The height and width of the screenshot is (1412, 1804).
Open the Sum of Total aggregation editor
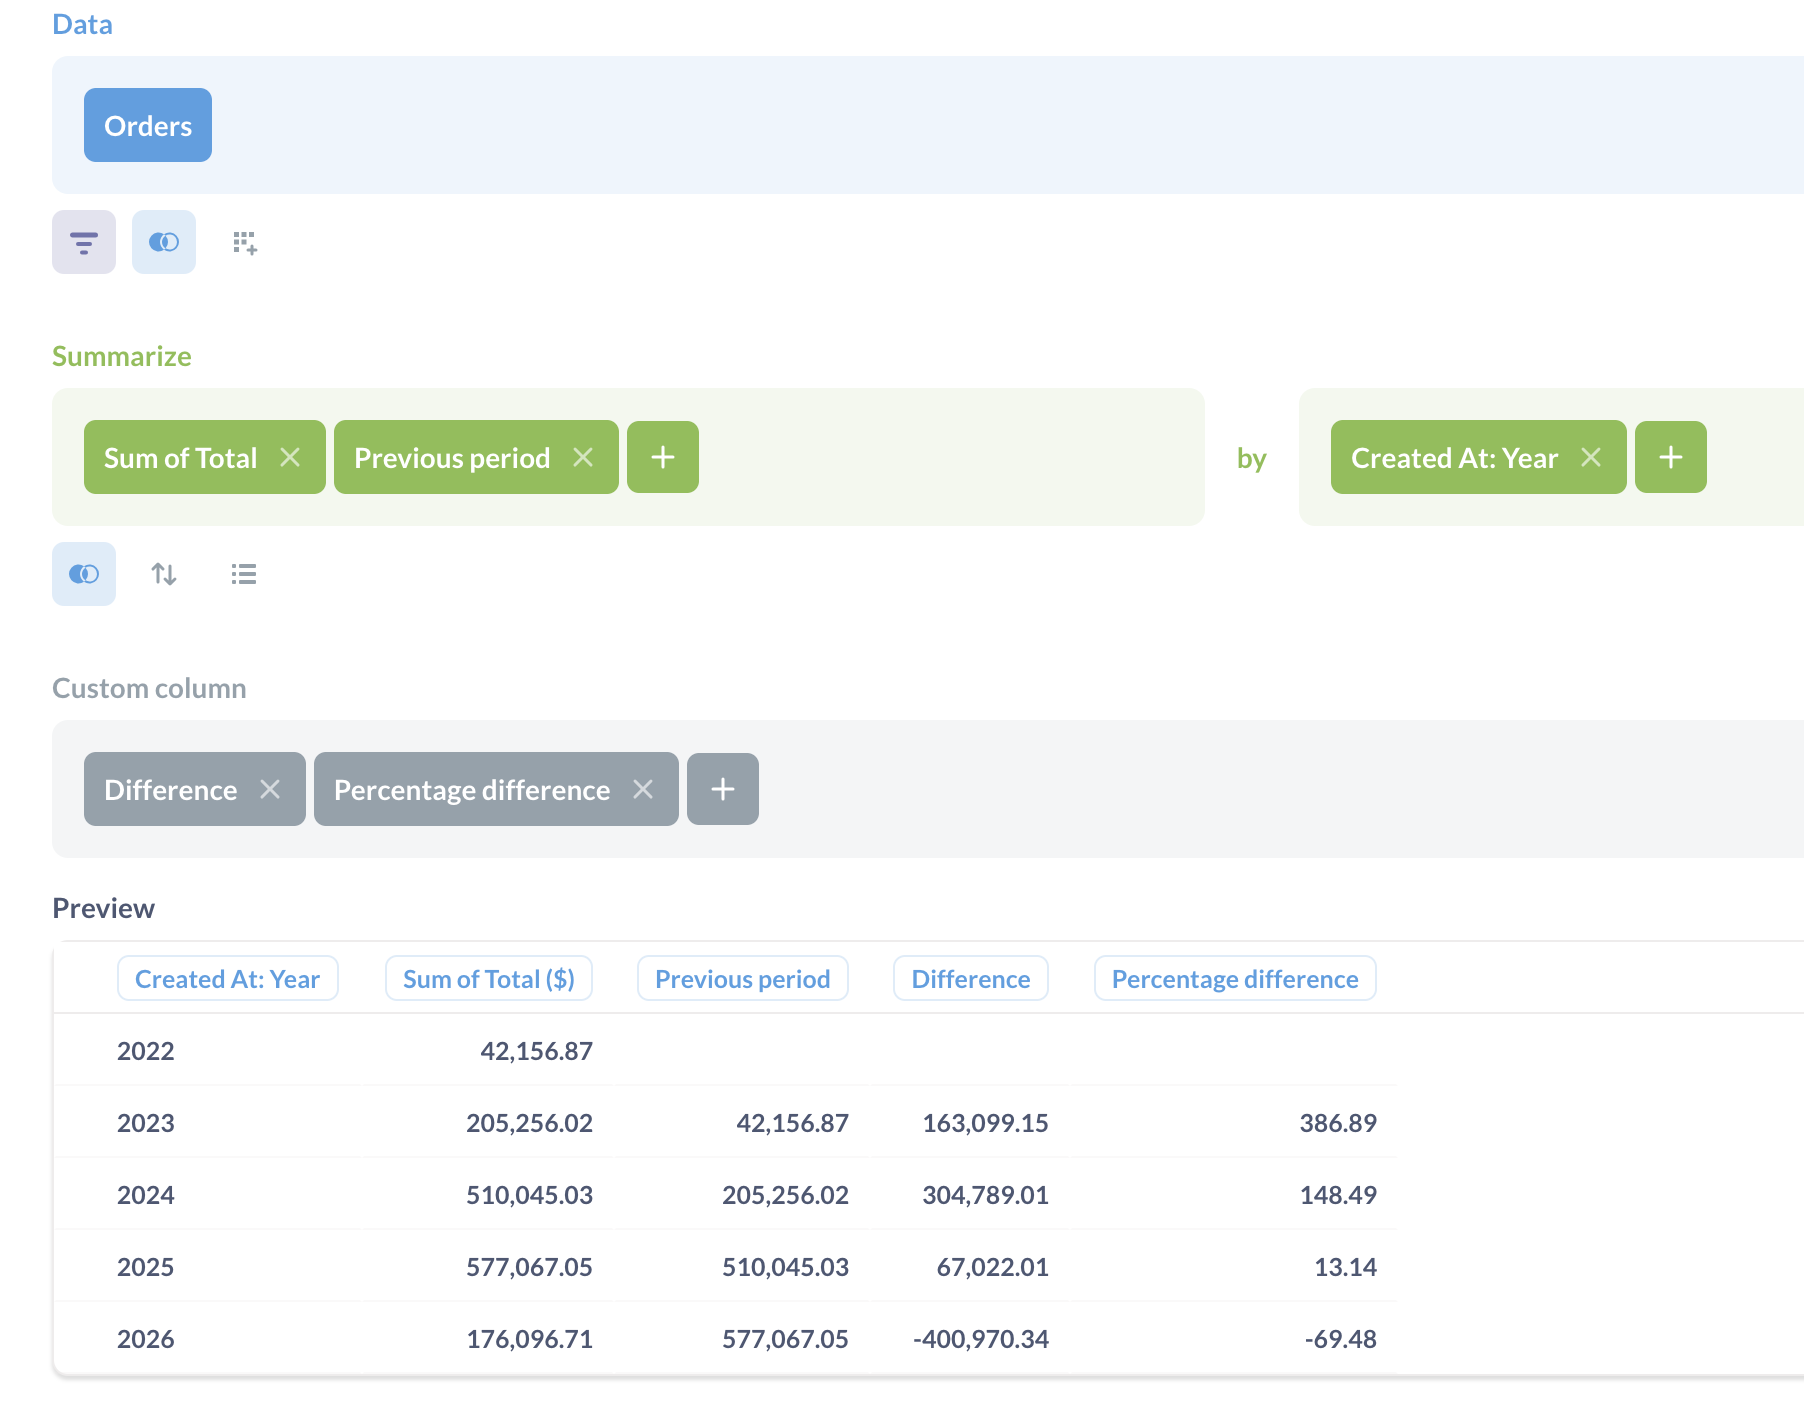click(180, 457)
